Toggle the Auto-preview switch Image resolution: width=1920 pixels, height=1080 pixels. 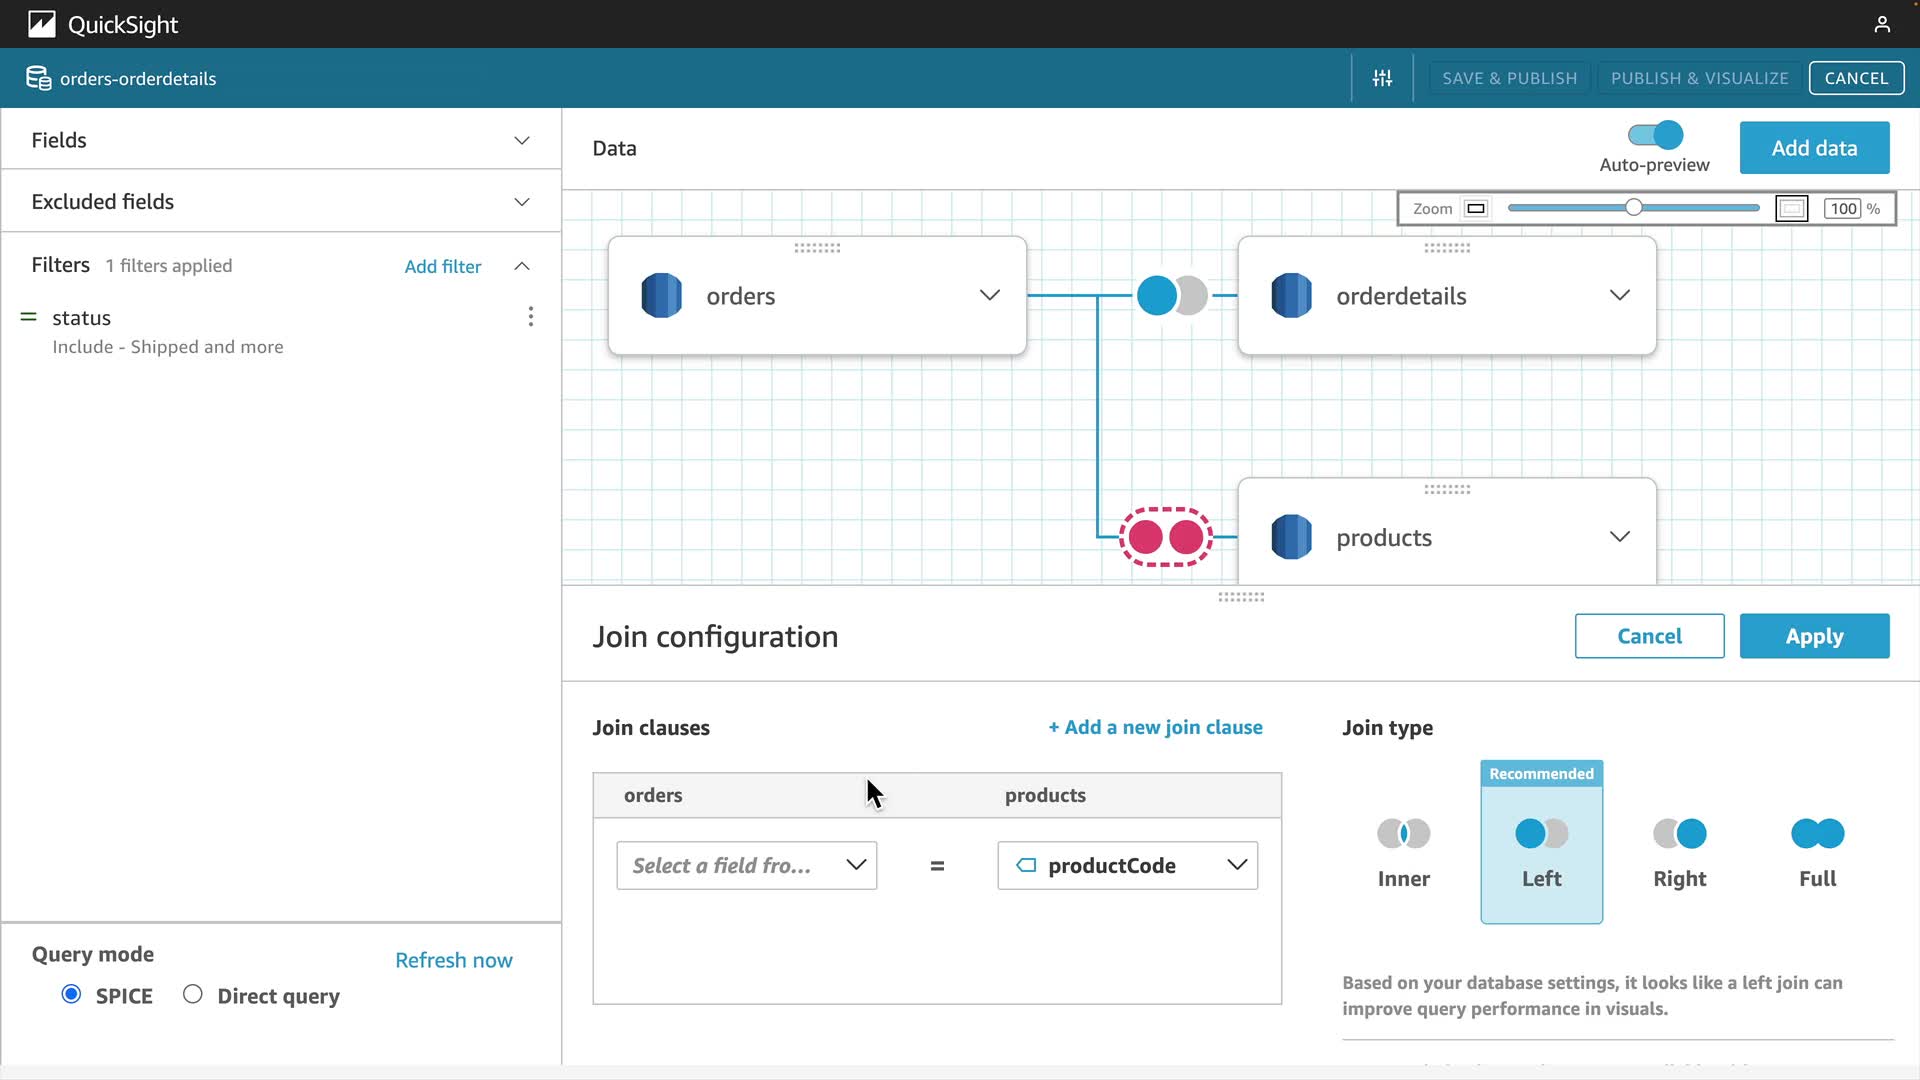pyautogui.click(x=1655, y=134)
